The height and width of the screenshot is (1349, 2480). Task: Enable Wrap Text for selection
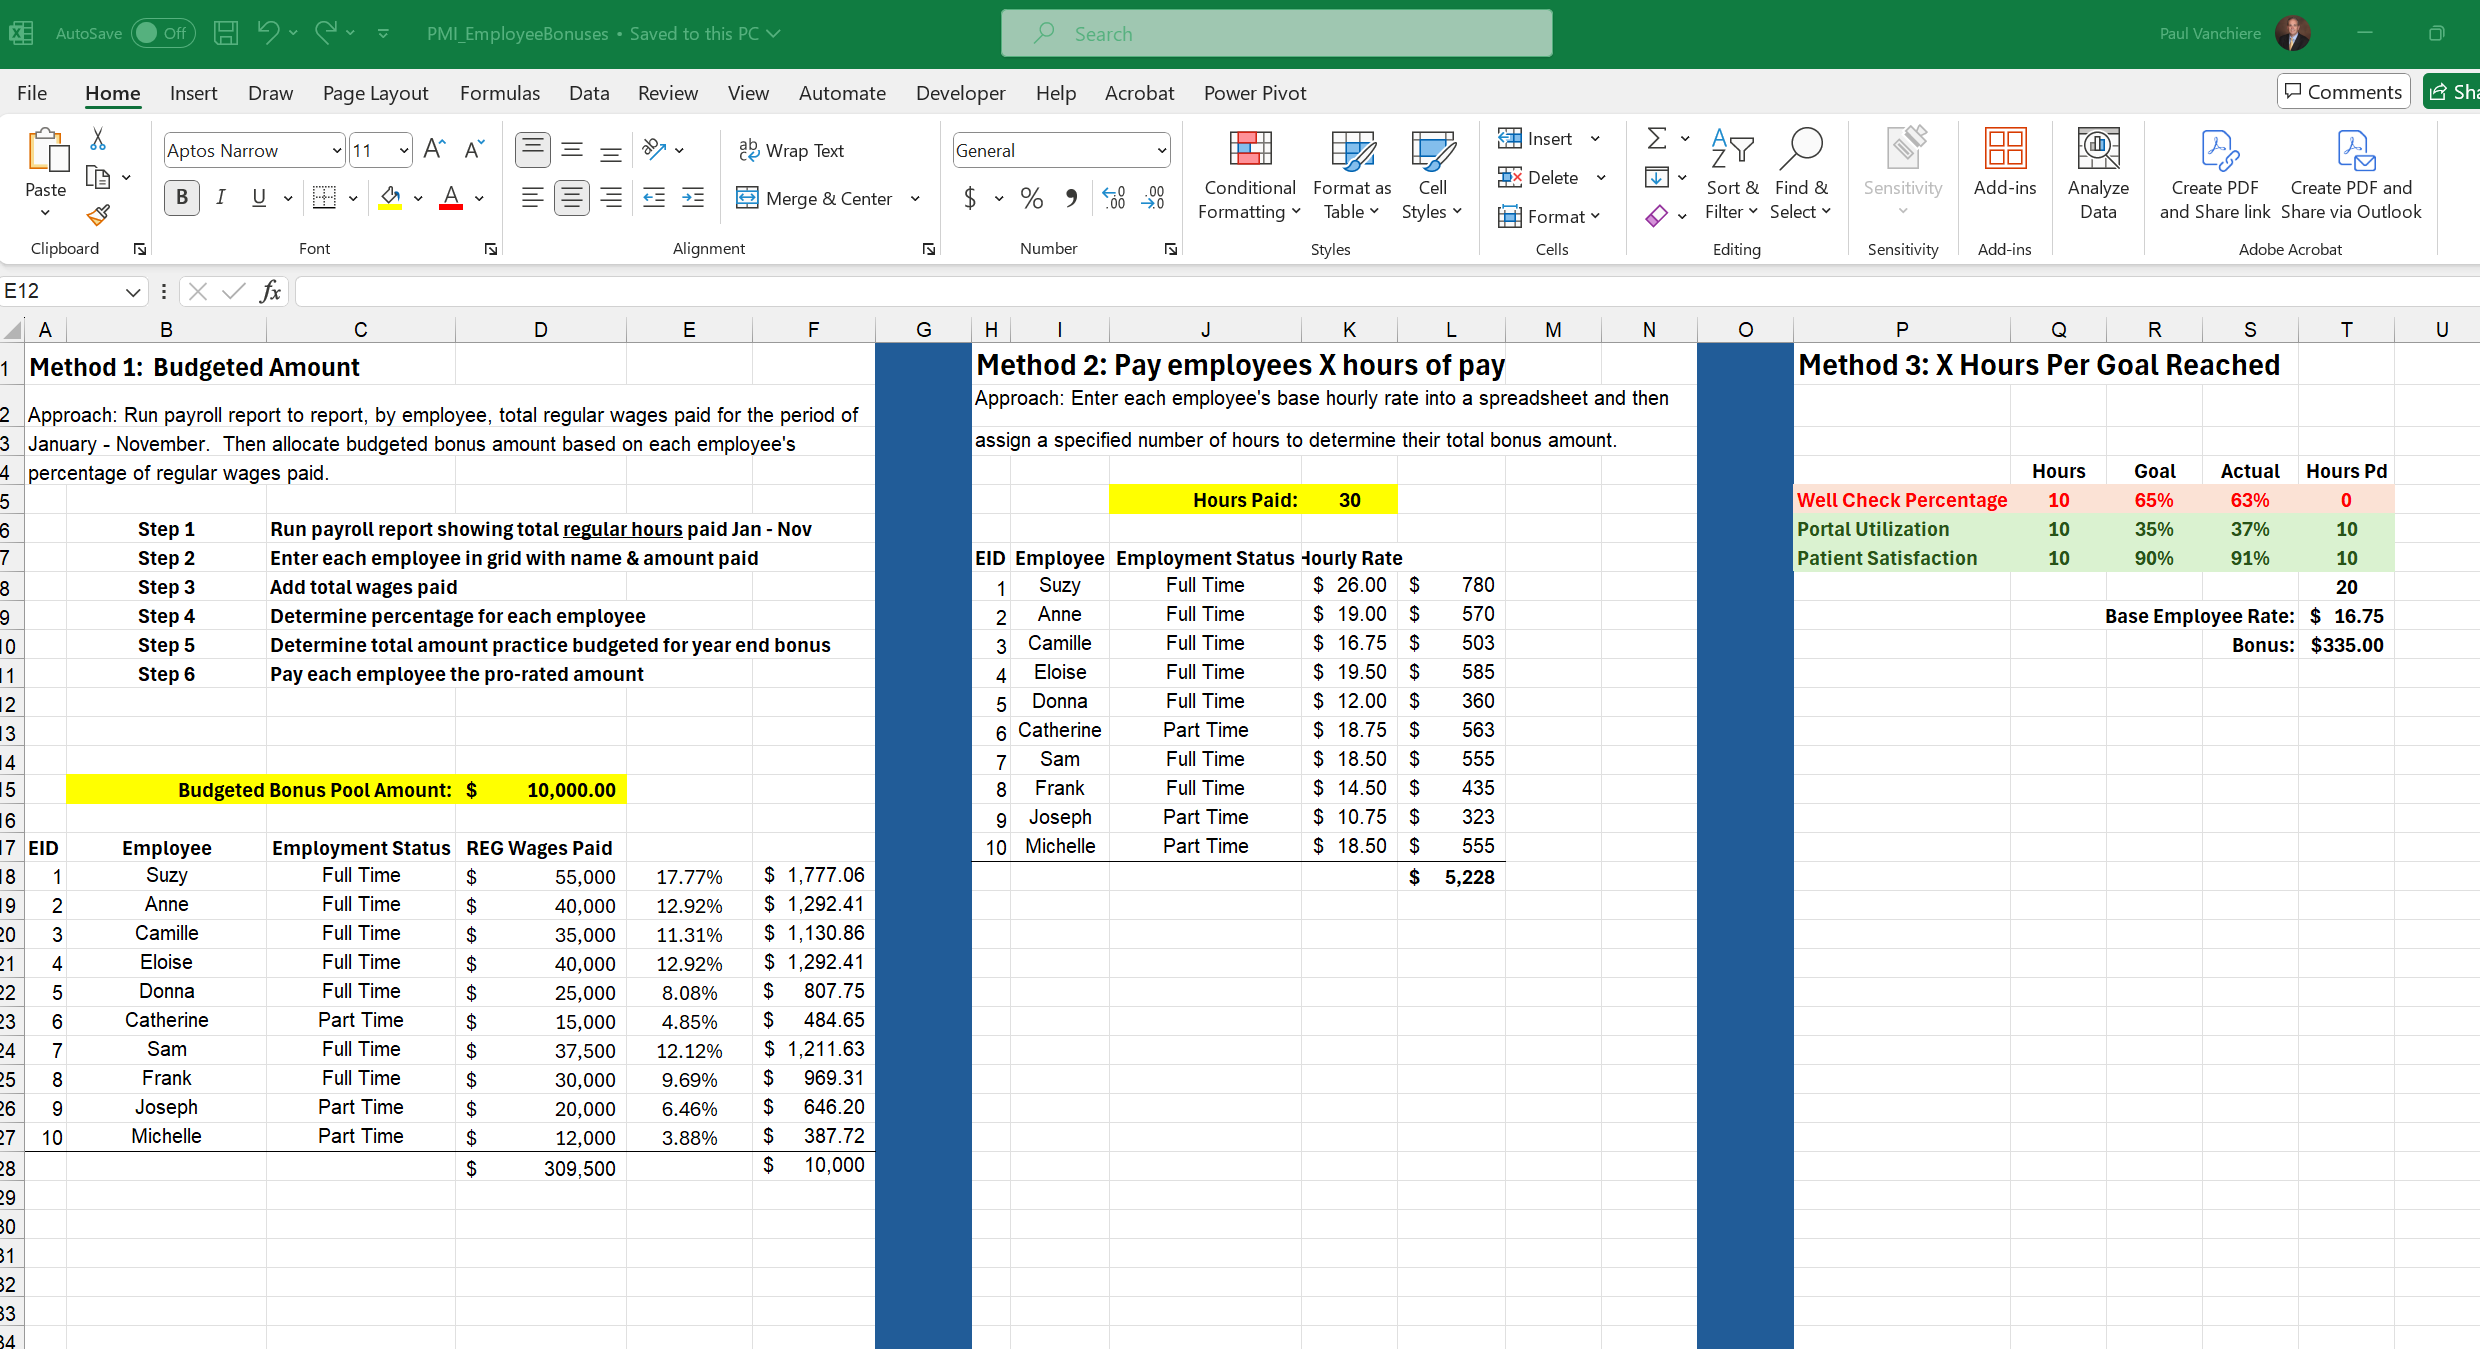tap(793, 149)
